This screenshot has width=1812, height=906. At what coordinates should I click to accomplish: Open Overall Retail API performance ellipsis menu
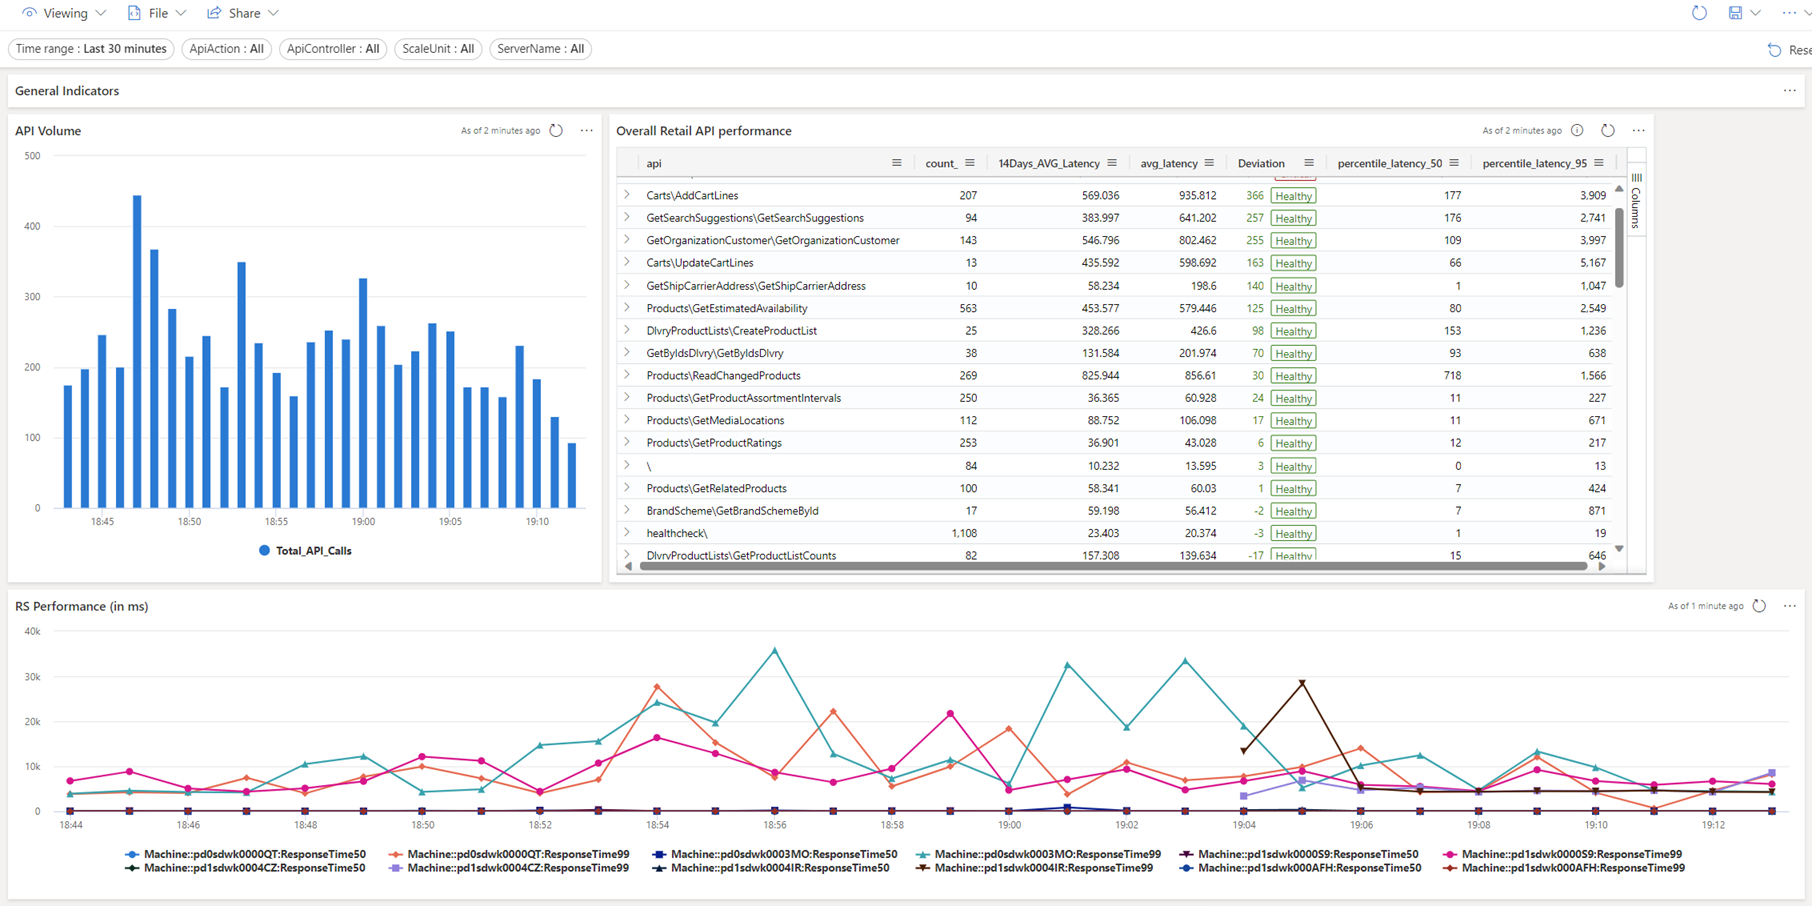[1638, 130]
